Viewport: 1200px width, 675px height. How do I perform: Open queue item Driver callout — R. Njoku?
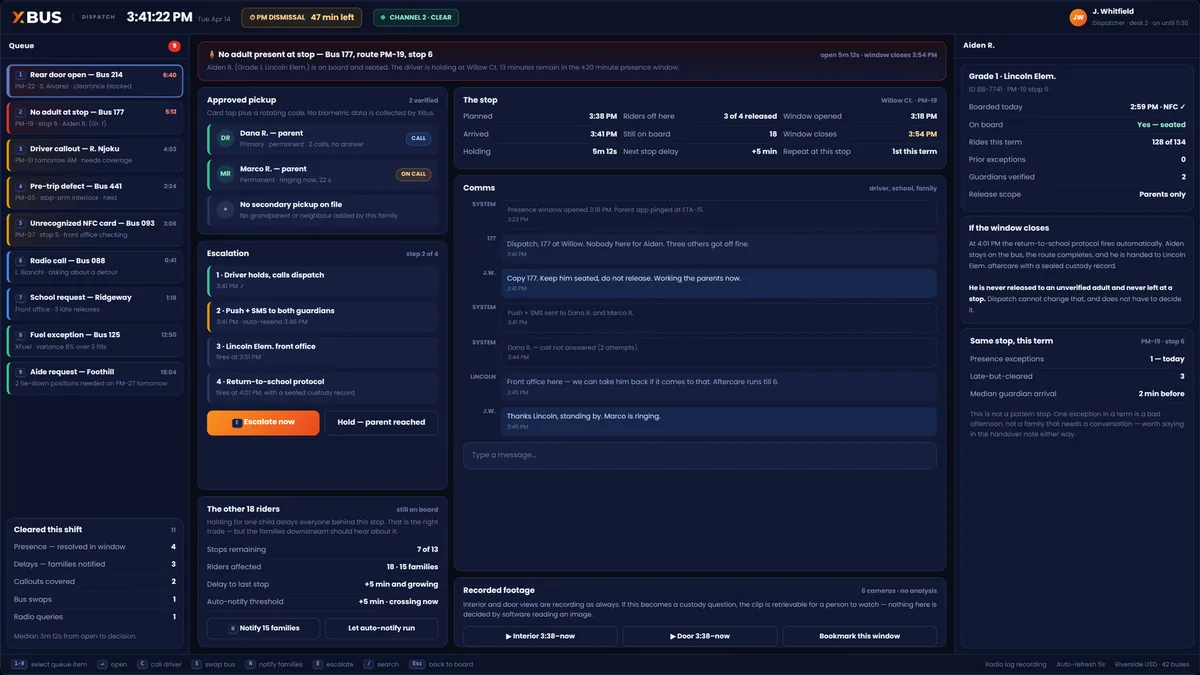coord(95,155)
